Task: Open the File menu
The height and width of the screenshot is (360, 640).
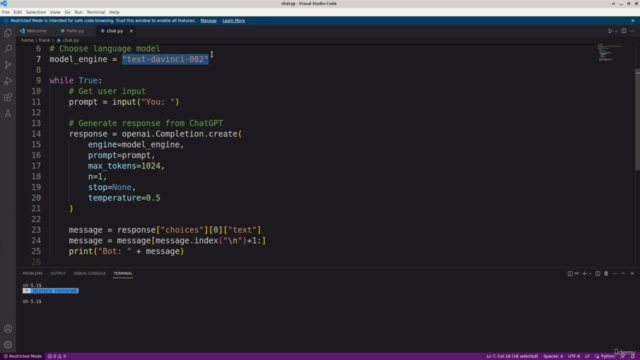Action: [x=6, y=12]
